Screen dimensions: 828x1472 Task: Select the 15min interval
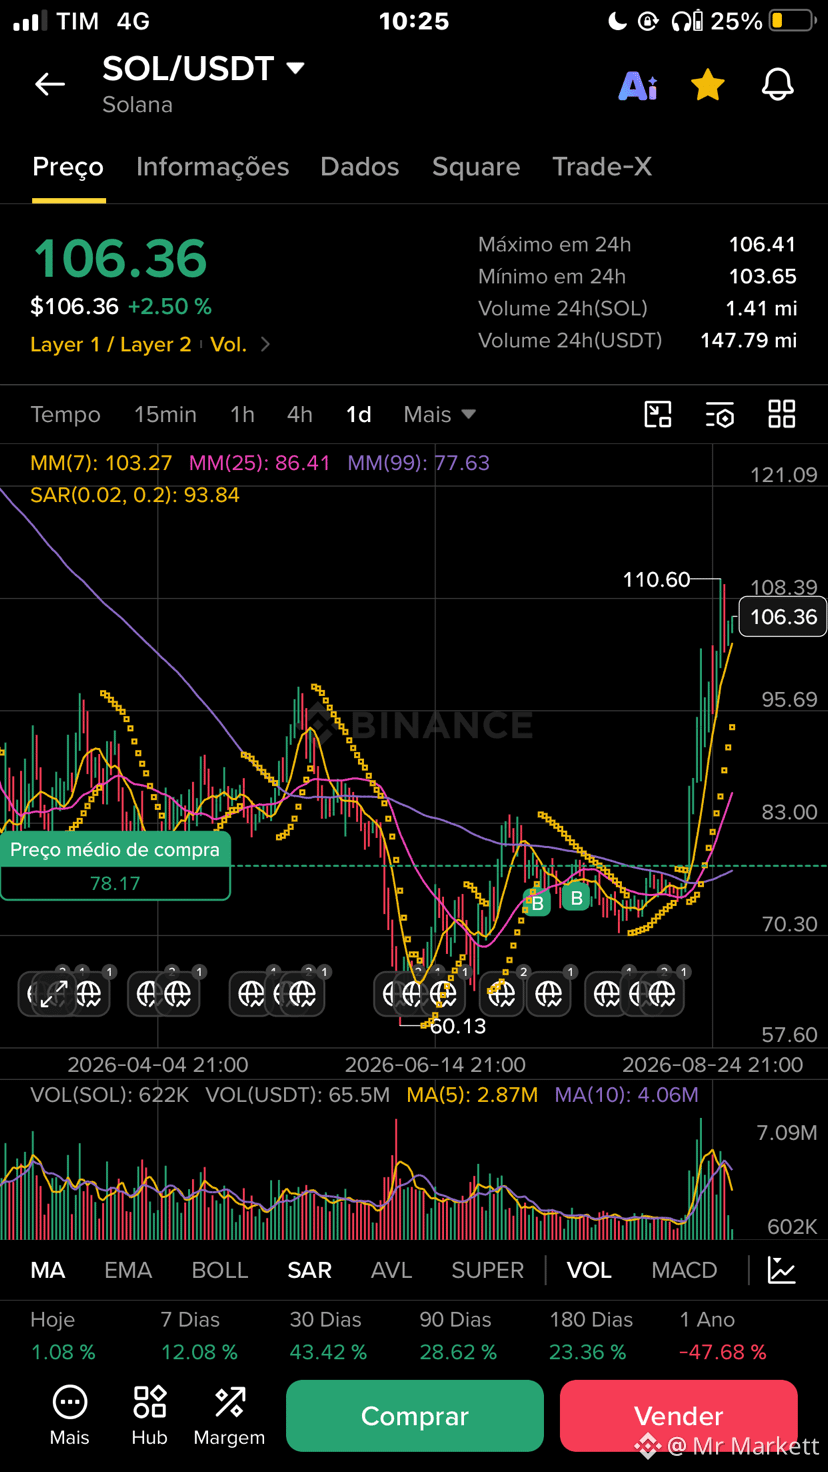(x=165, y=414)
